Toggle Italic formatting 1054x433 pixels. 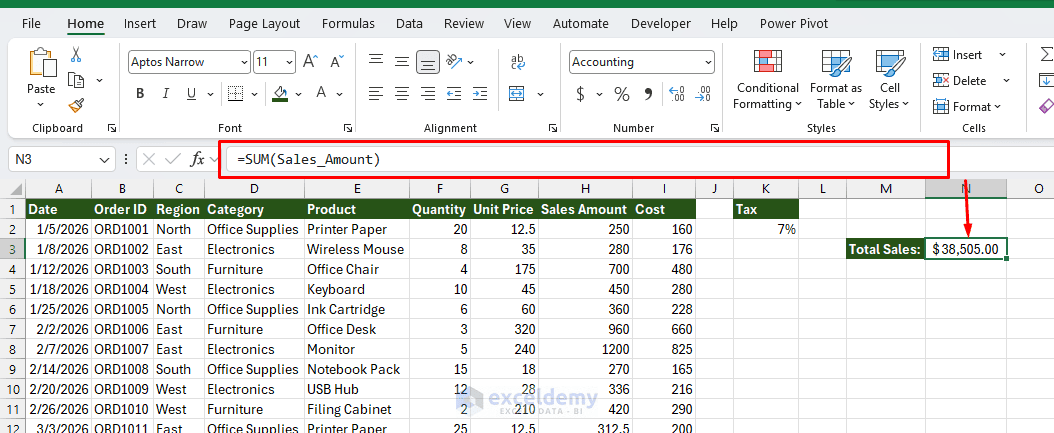(166, 93)
